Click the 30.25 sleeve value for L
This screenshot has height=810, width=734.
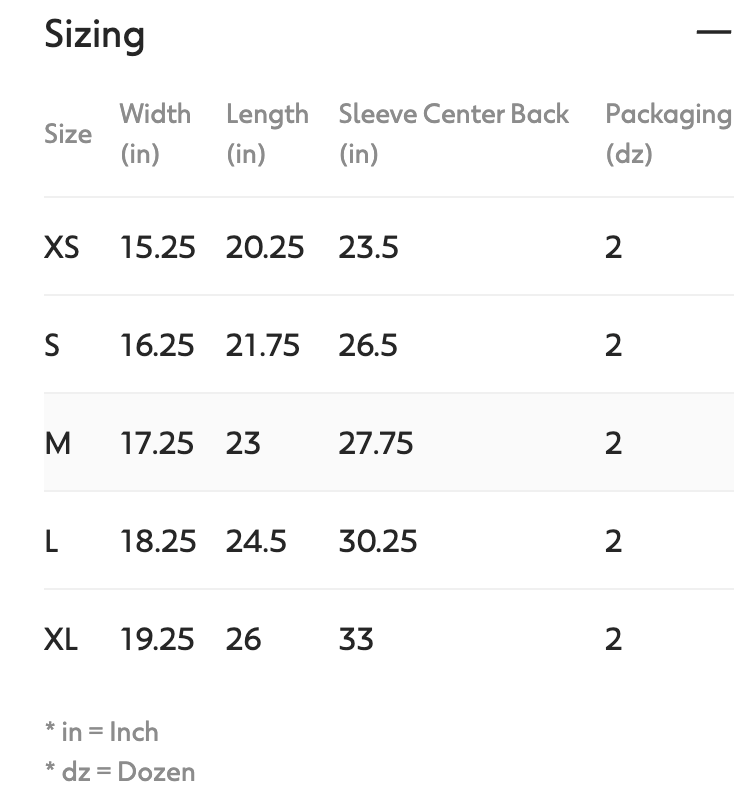(x=376, y=541)
